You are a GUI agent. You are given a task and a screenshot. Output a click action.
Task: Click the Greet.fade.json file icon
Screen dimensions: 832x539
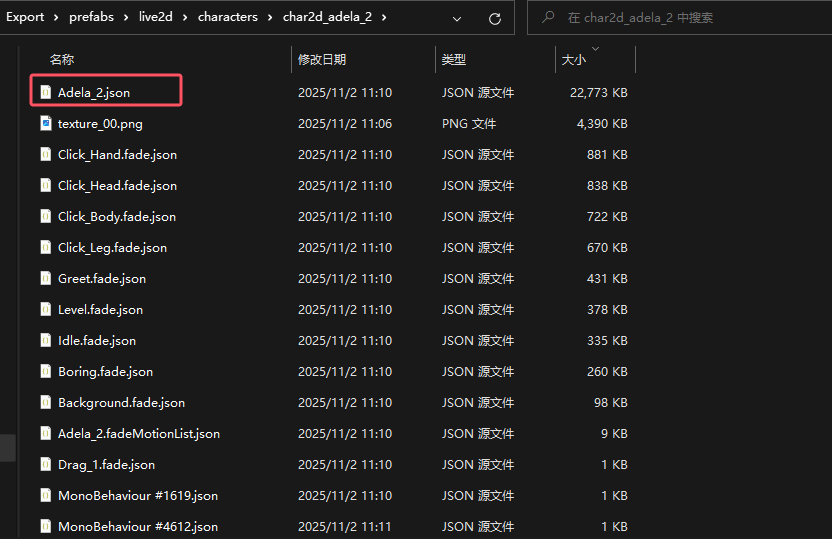click(46, 279)
